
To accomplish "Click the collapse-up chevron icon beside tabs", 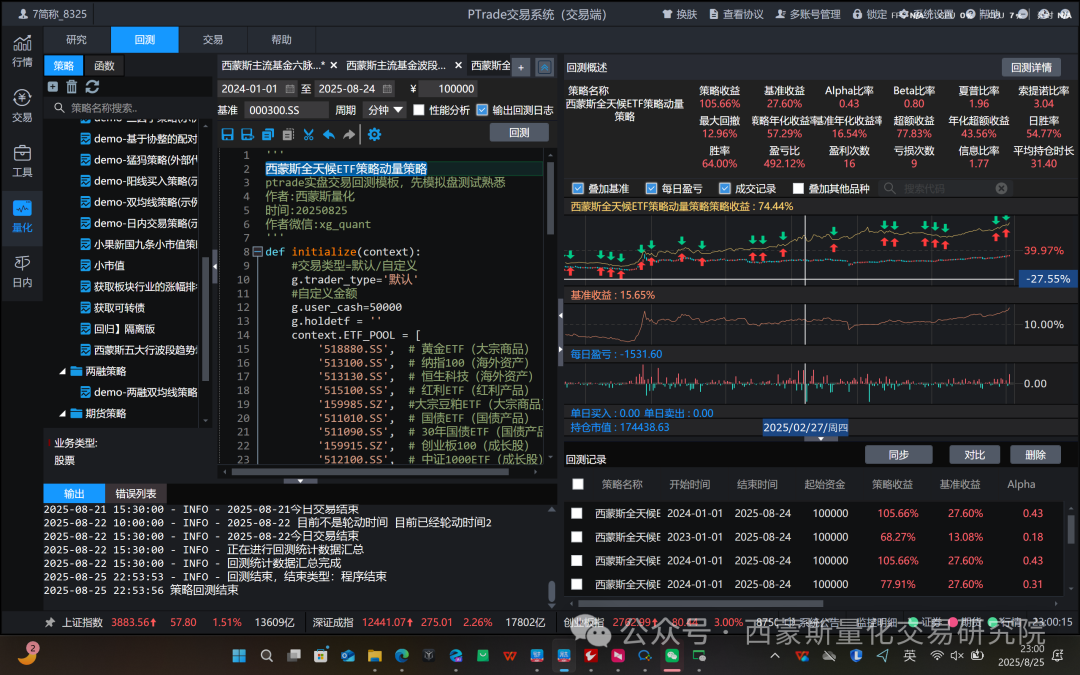I will [x=544, y=67].
